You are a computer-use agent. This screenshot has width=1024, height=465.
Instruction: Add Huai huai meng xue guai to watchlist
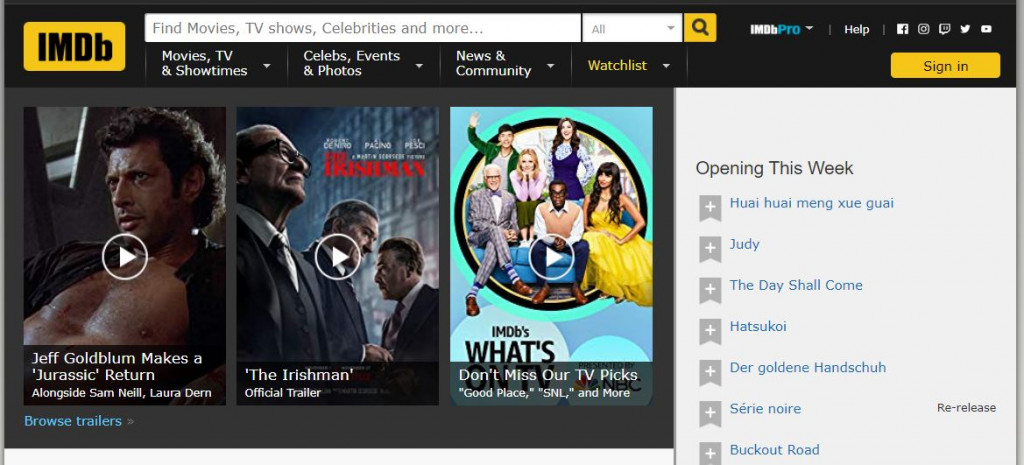coord(710,208)
